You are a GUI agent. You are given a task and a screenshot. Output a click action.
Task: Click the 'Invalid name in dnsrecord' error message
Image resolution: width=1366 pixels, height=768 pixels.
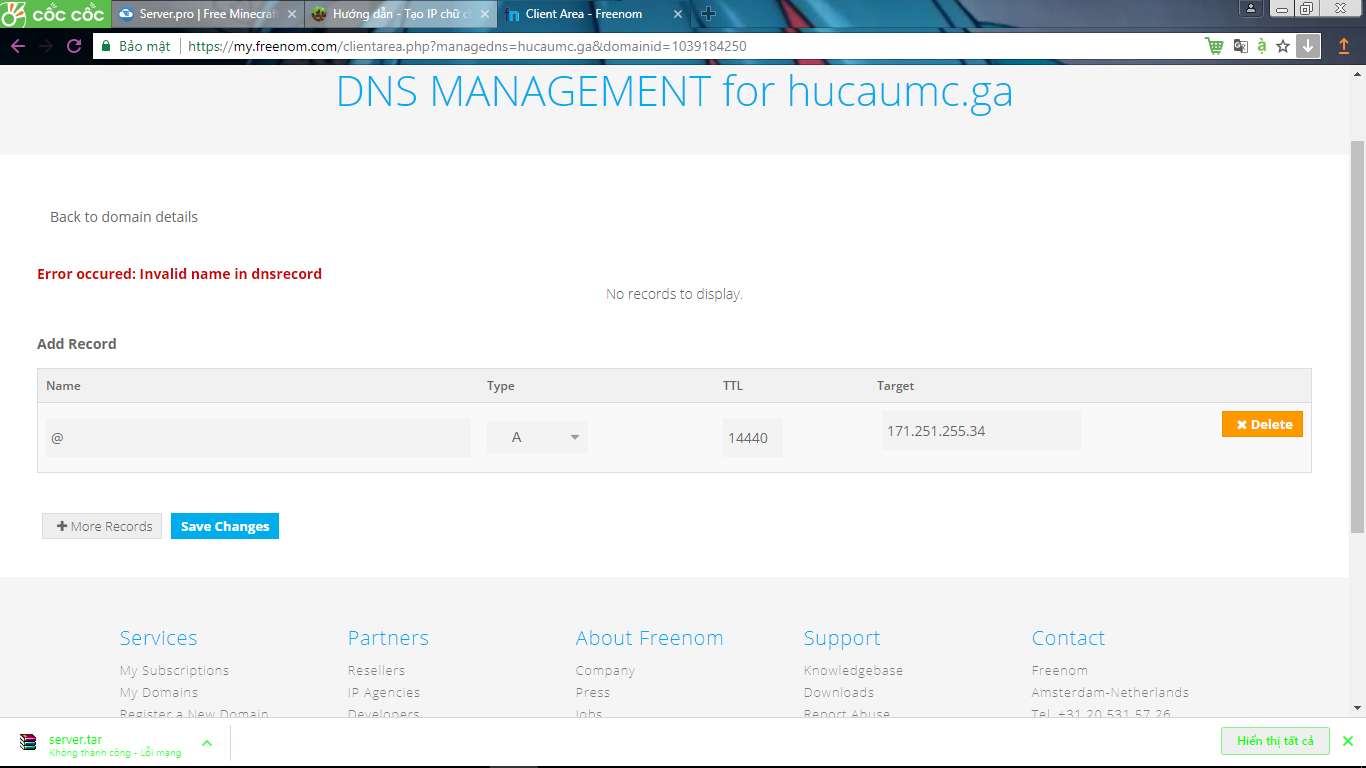pos(179,274)
